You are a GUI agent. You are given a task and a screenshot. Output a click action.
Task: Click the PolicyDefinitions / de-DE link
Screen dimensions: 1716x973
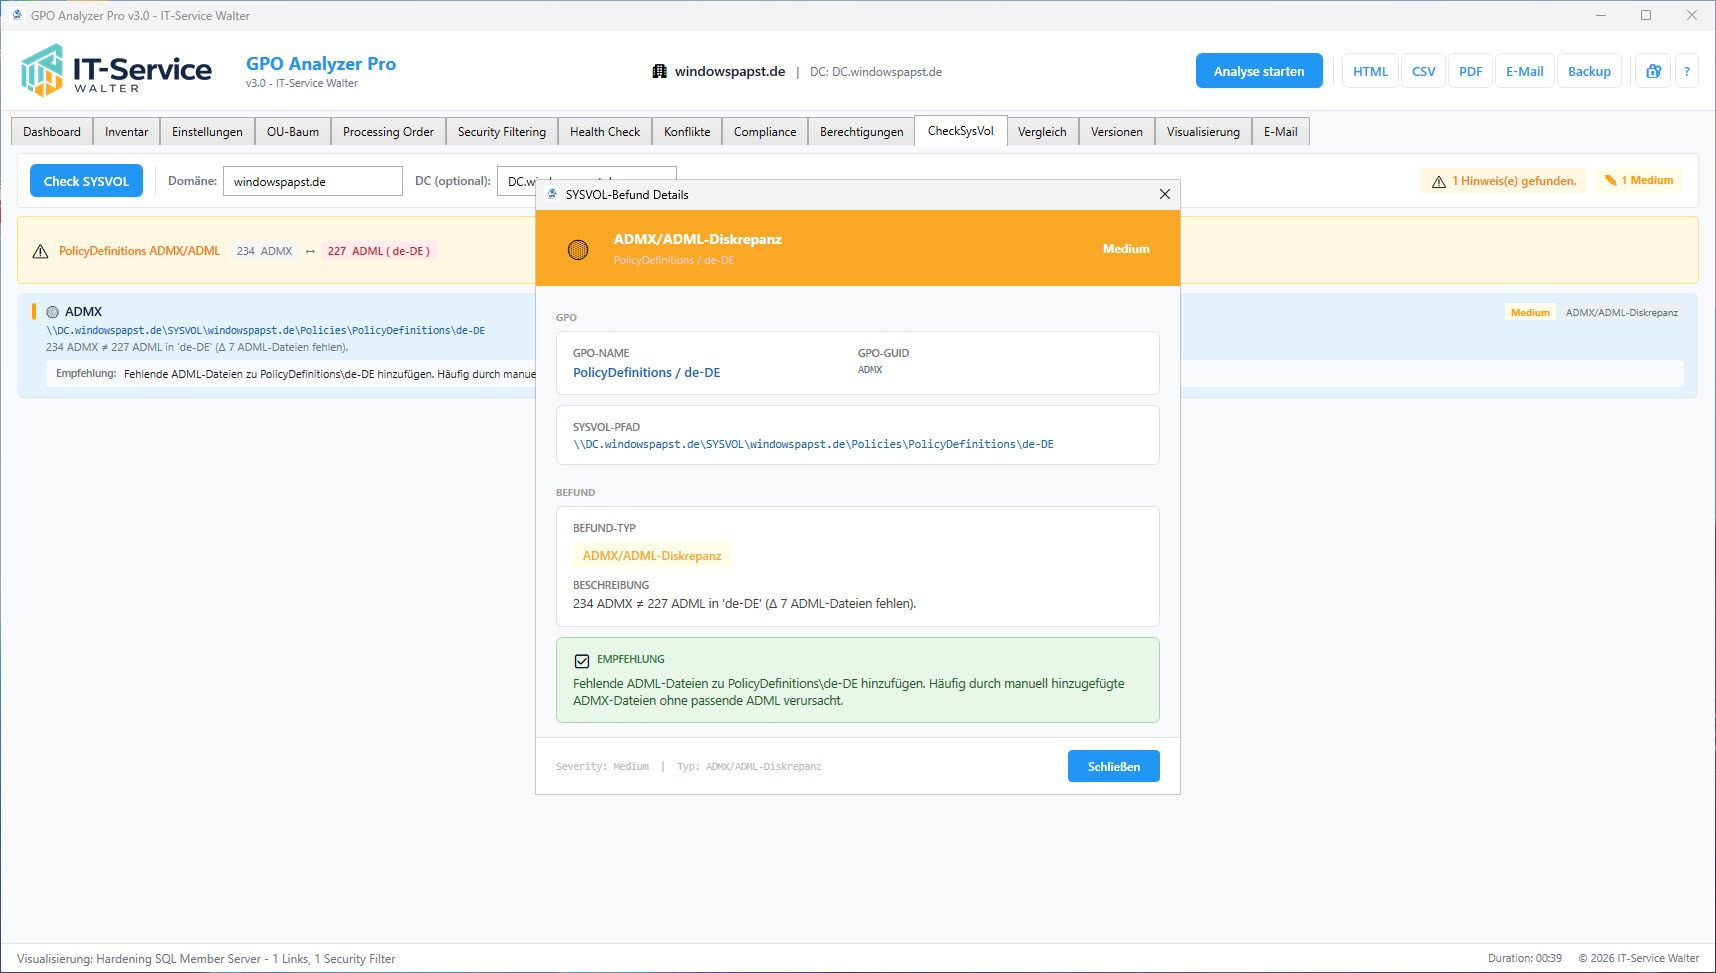point(646,372)
